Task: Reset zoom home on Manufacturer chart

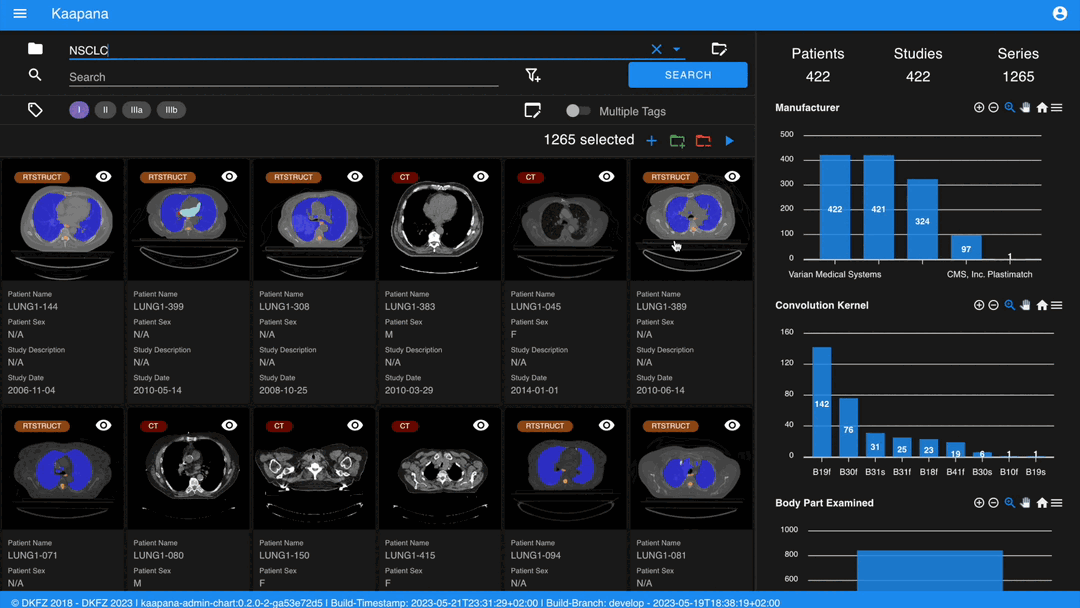Action: pyautogui.click(x=1042, y=107)
